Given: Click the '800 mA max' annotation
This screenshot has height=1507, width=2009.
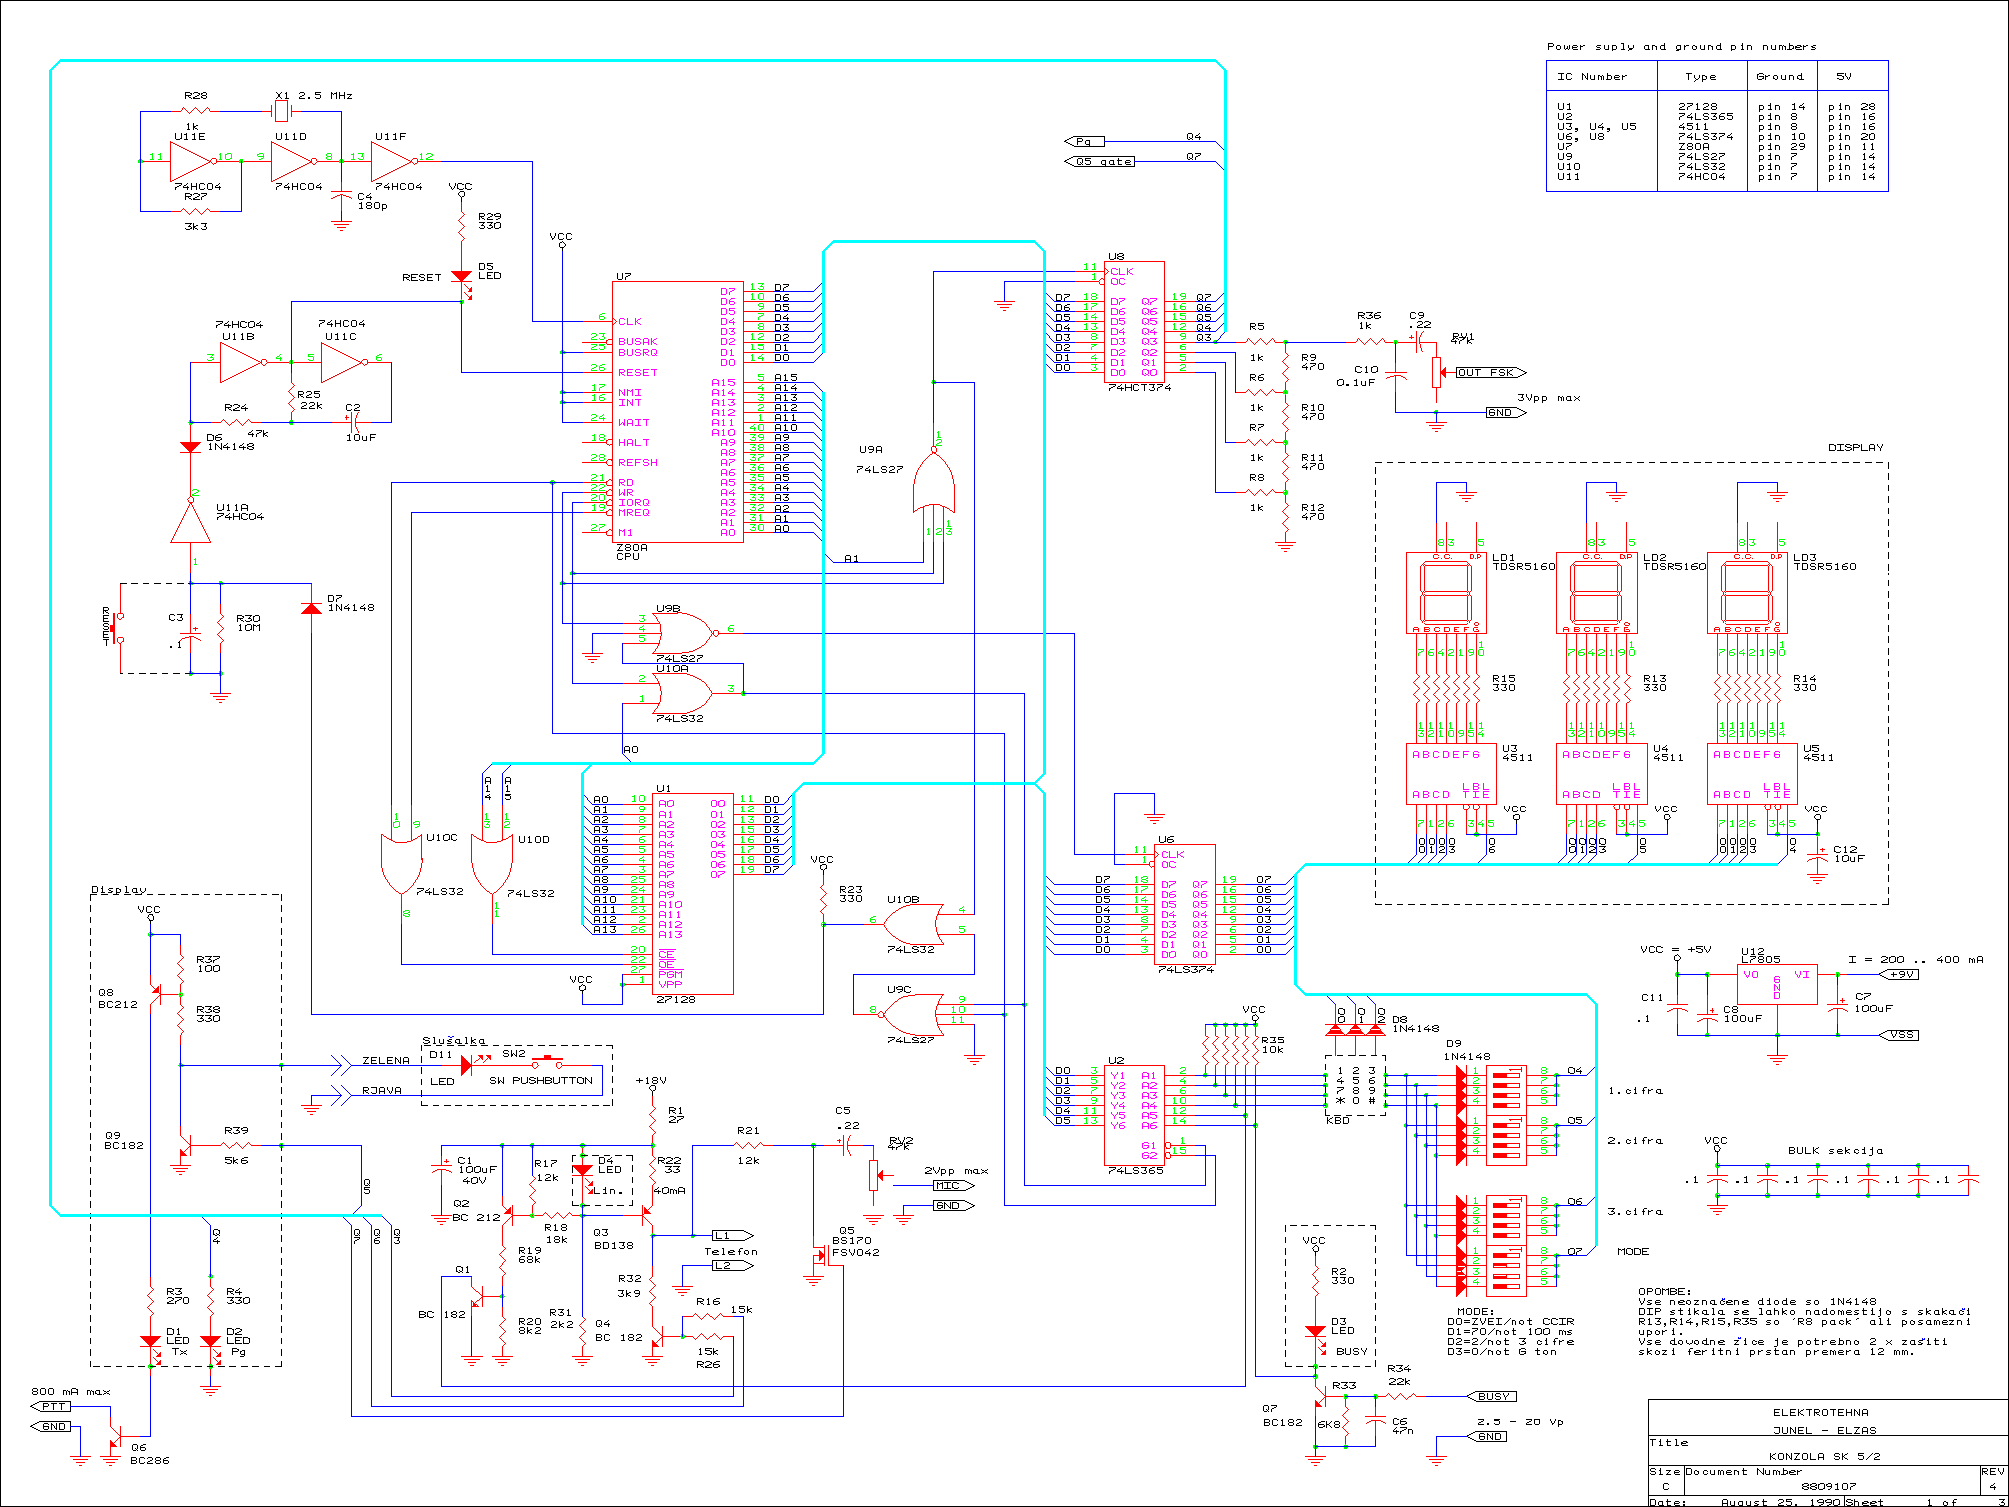Looking at the screenshot, I should [x=70, y=1391].
